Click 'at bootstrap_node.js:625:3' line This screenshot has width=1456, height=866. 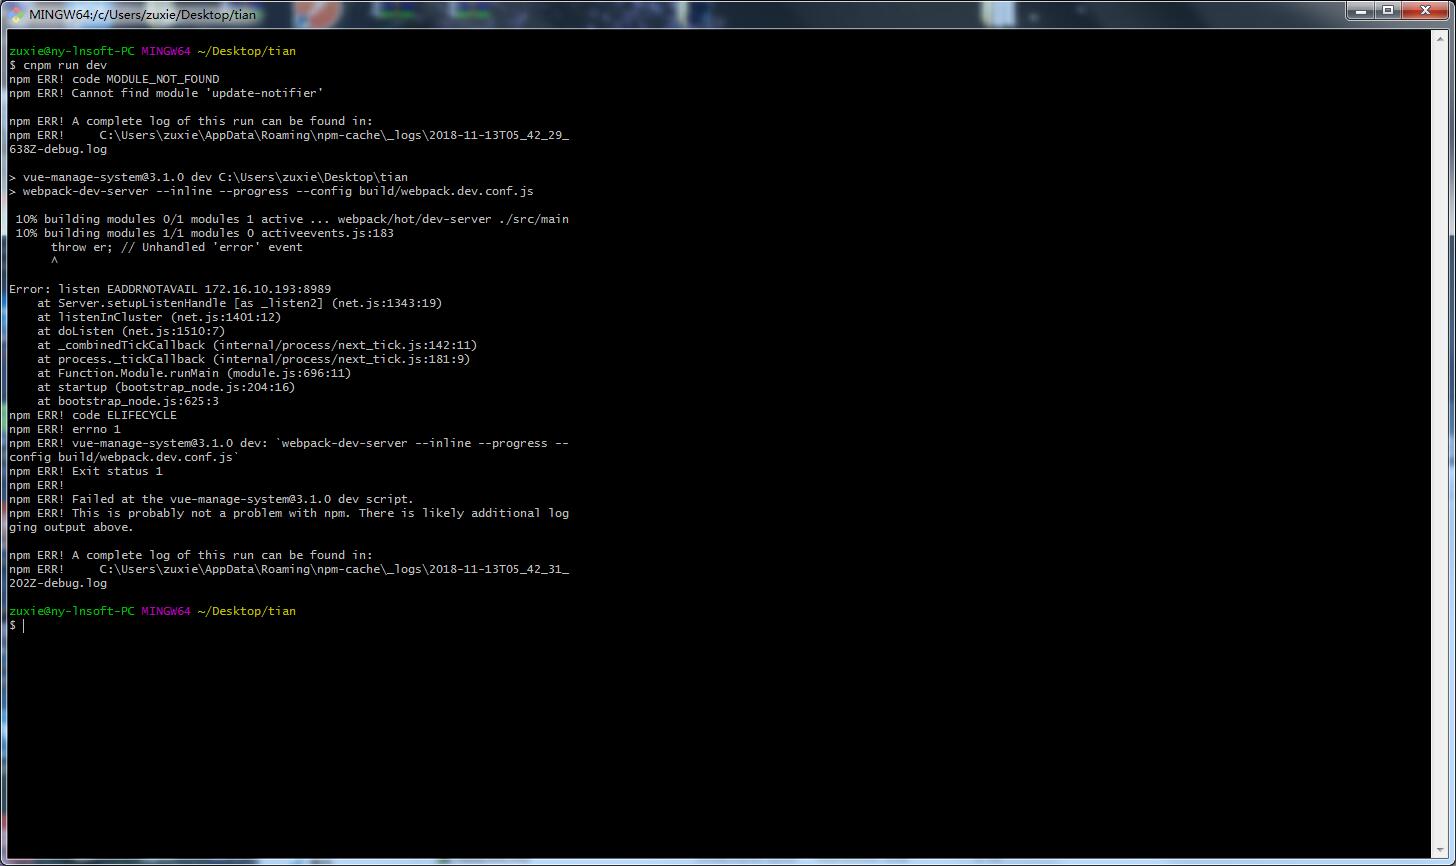[x=128, y=401]
